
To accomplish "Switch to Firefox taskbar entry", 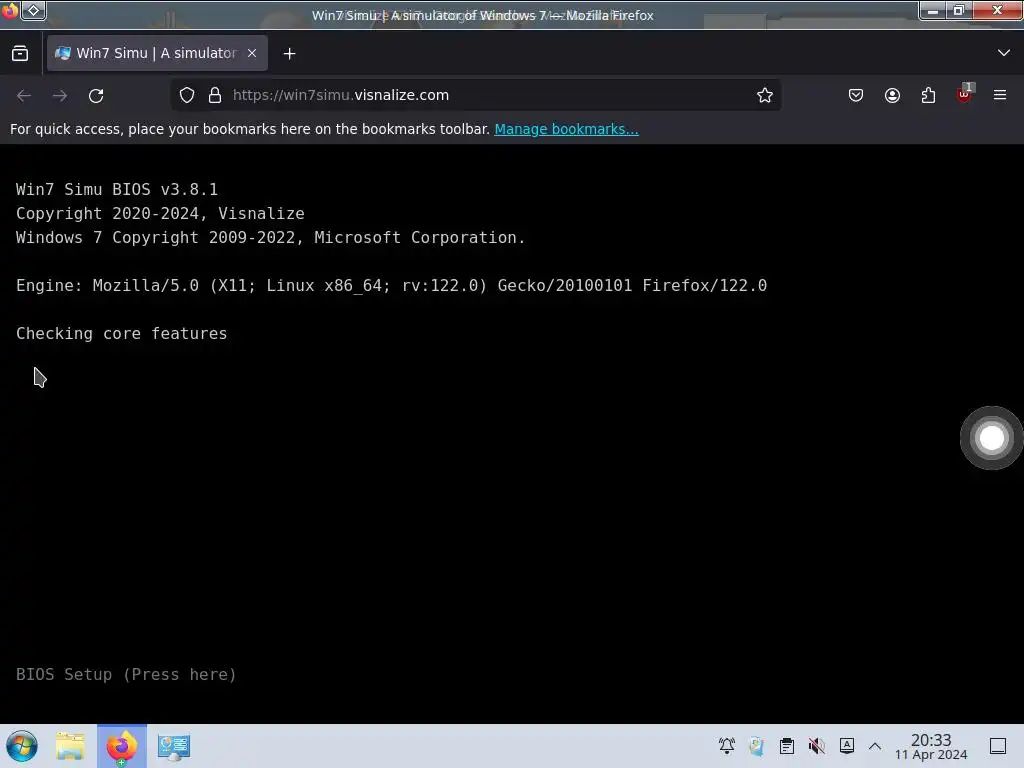I will point(122,746).
